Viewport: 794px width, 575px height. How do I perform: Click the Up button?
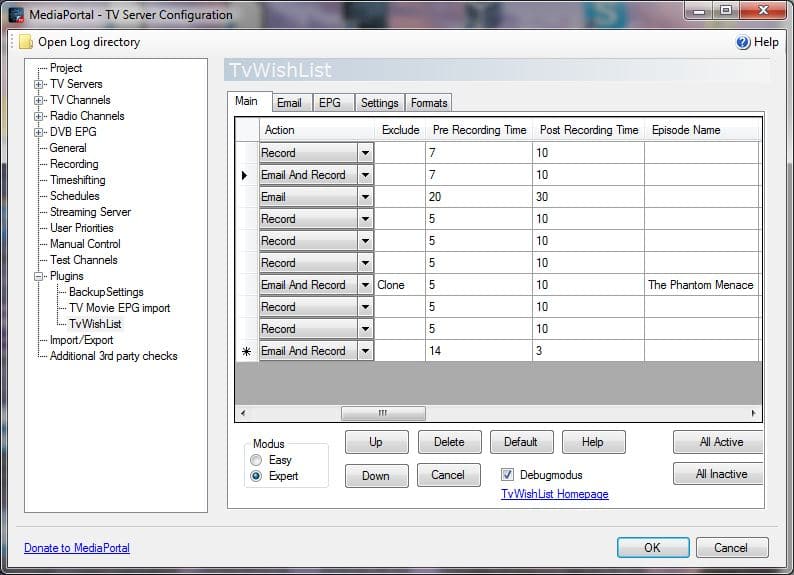coord(376,442)
